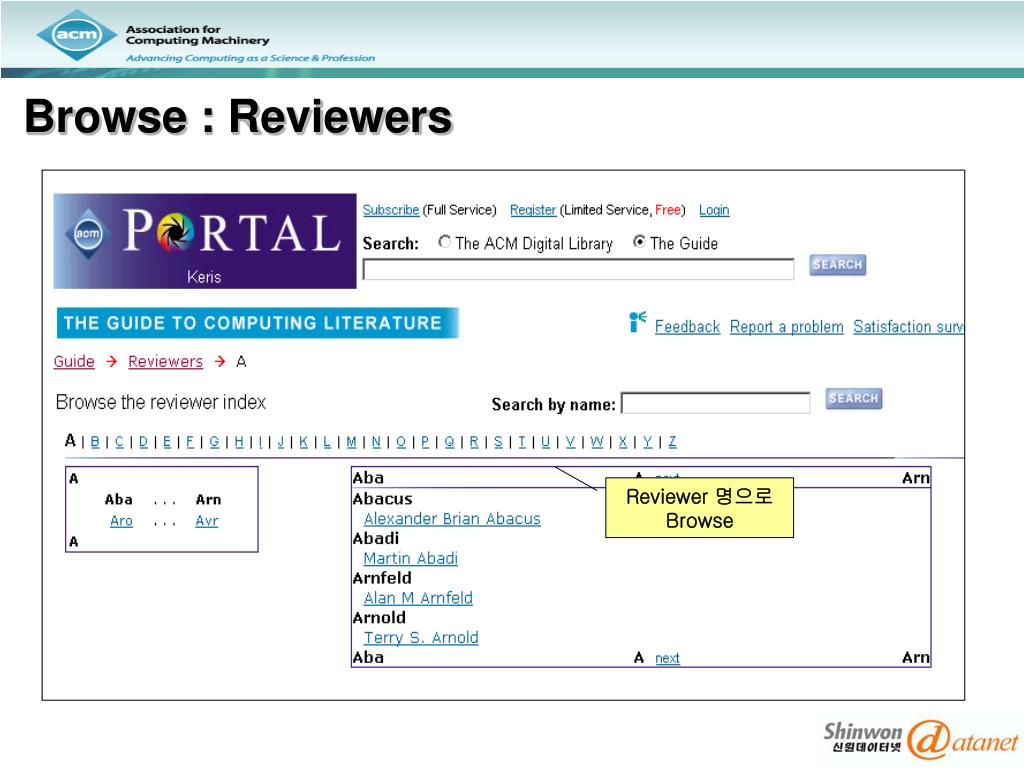This screenshot has width=1024, height=768.
Task: Jump to letter Y in index
Action: (647, 442)
